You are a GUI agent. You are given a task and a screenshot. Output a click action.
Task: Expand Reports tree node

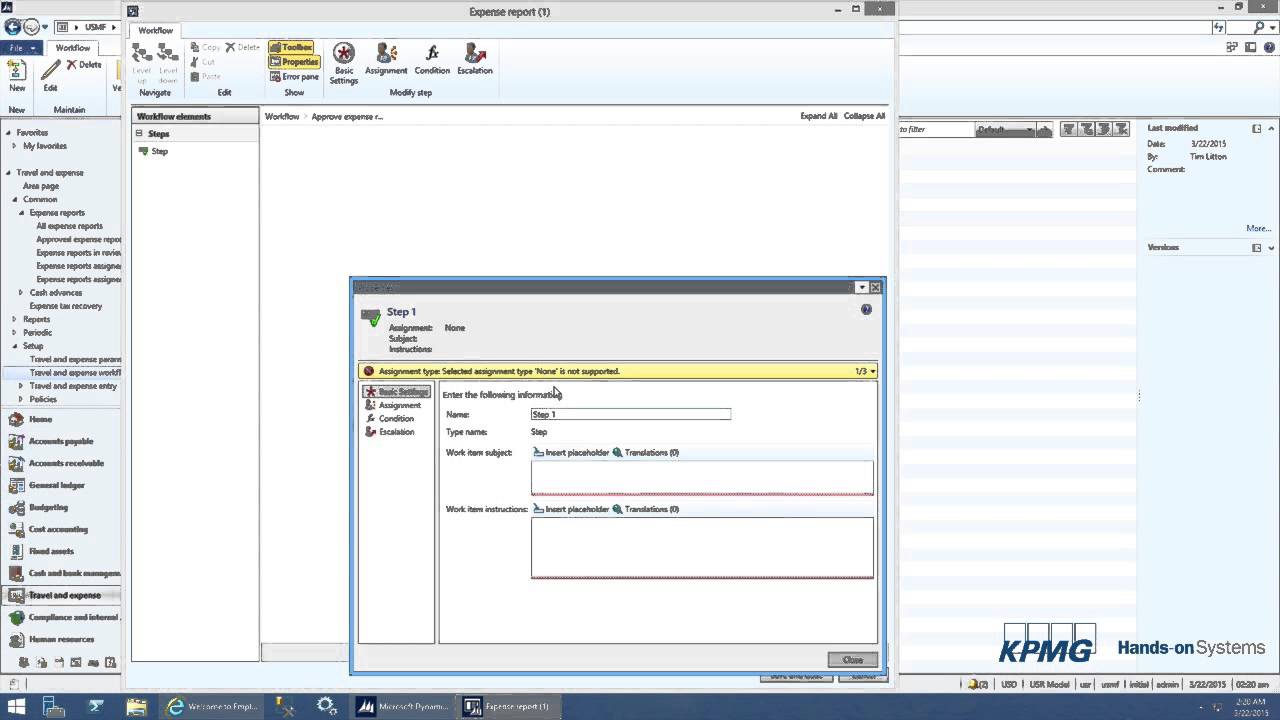(15, 319)
